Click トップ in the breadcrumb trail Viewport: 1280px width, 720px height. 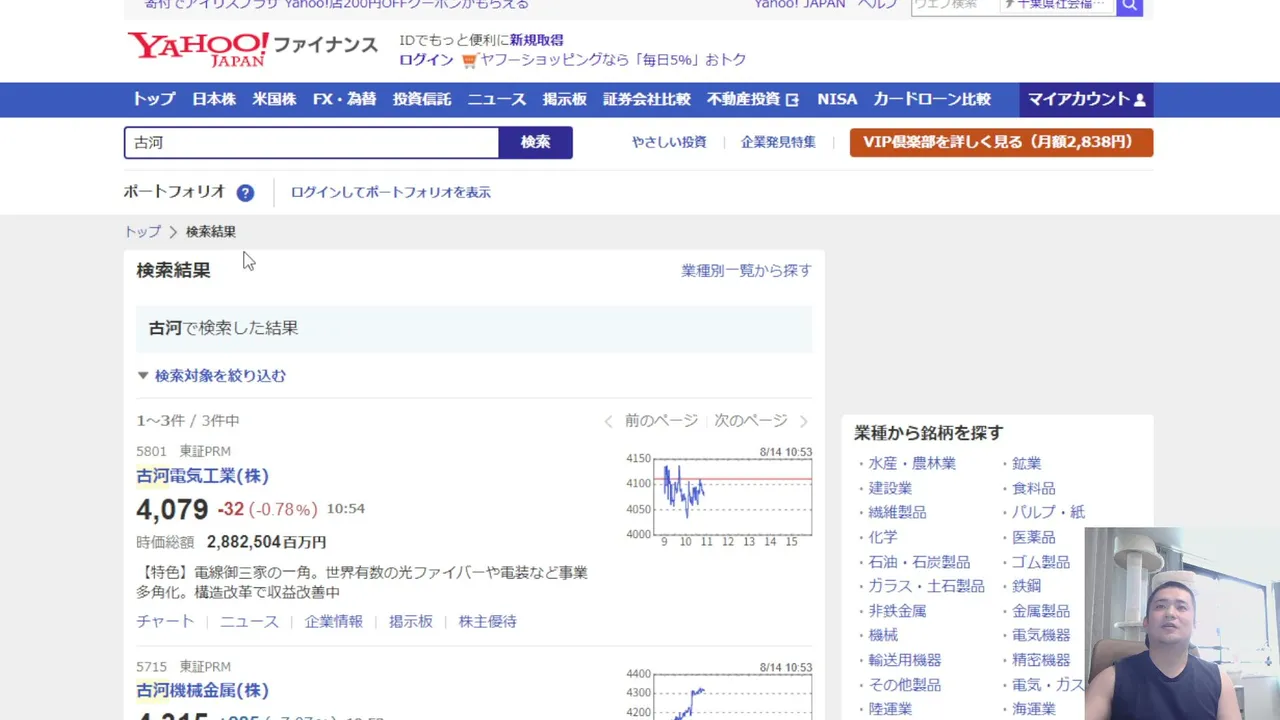pyautogui.click(x=142, y=231)
